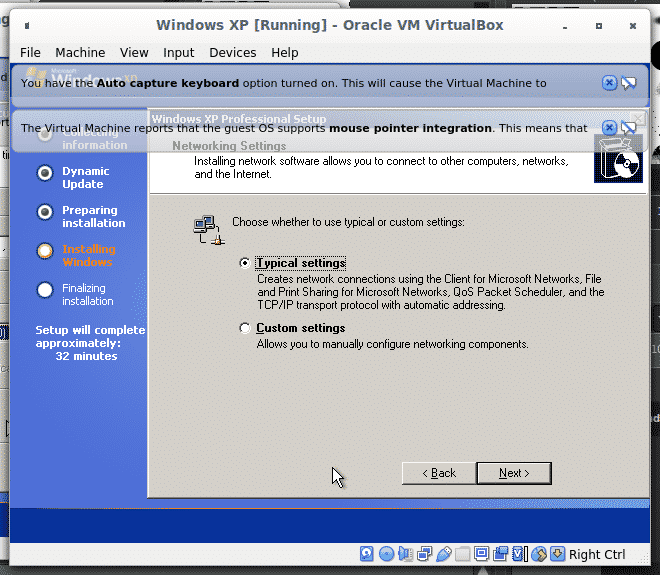
Task: Click the video capture status icon
Action: point(500,554)
